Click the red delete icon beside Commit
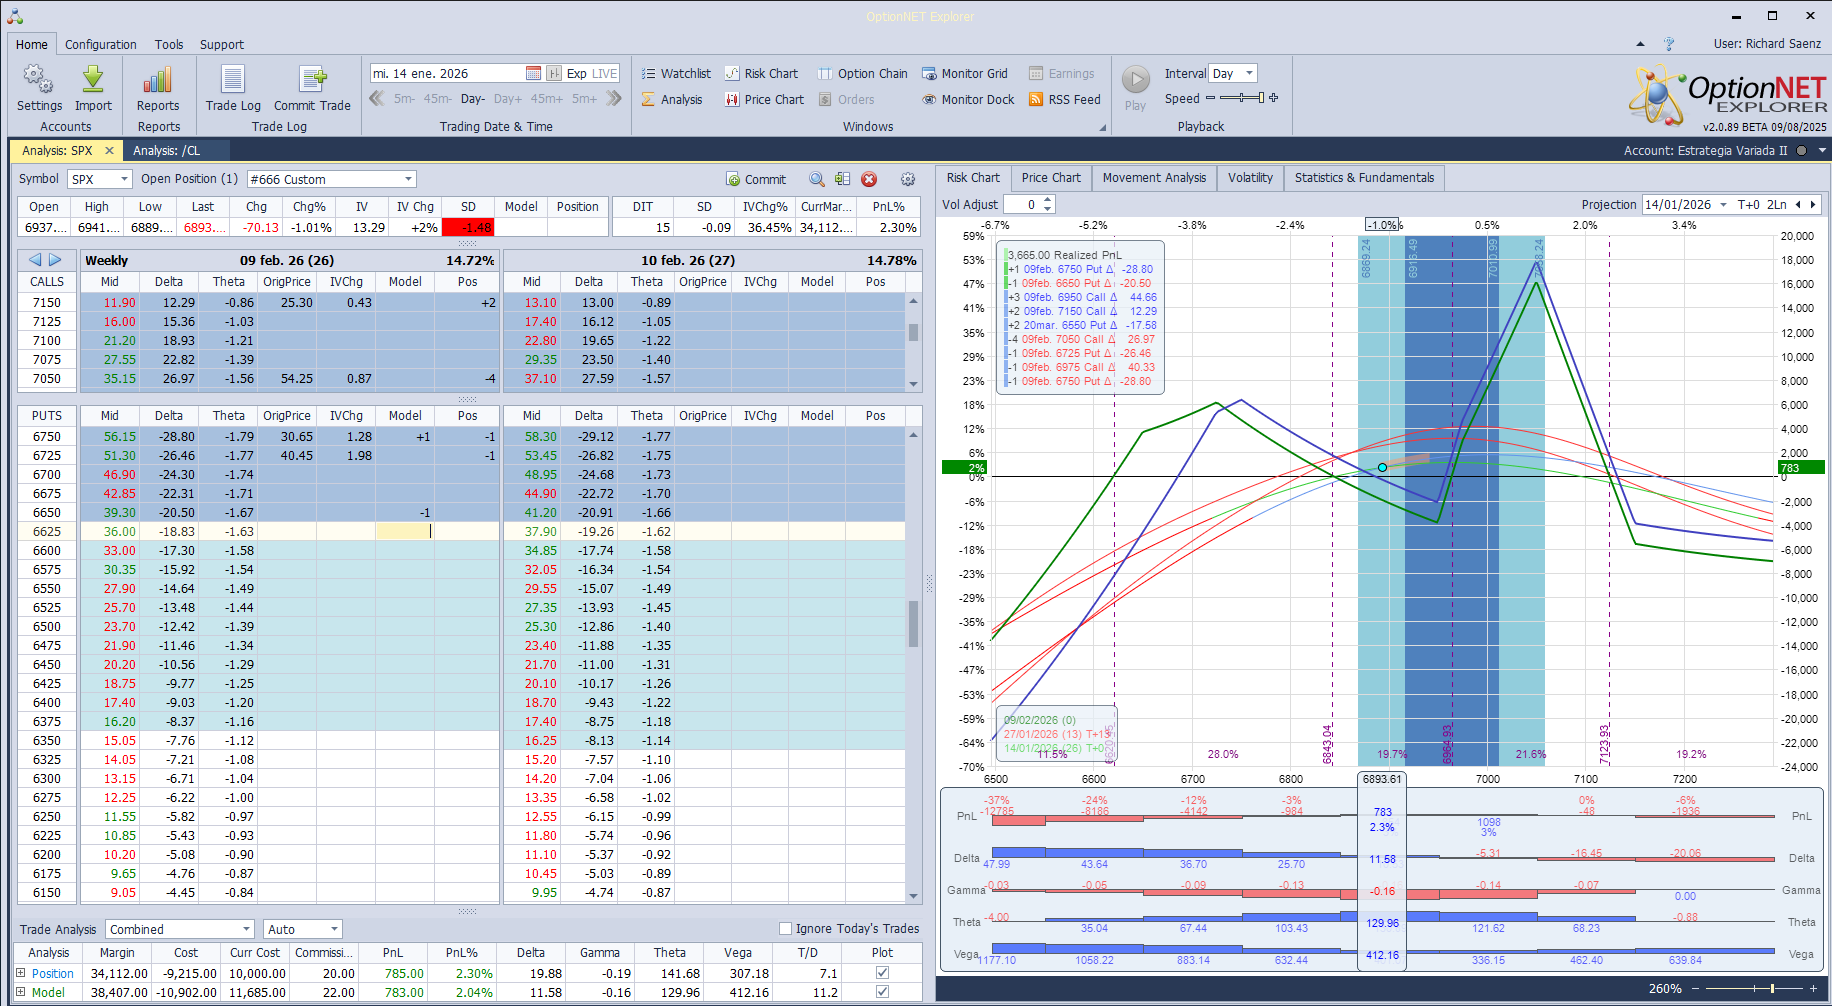Image resolution: width=1832 pixels, height=1006 pixels. coord(869,180)
